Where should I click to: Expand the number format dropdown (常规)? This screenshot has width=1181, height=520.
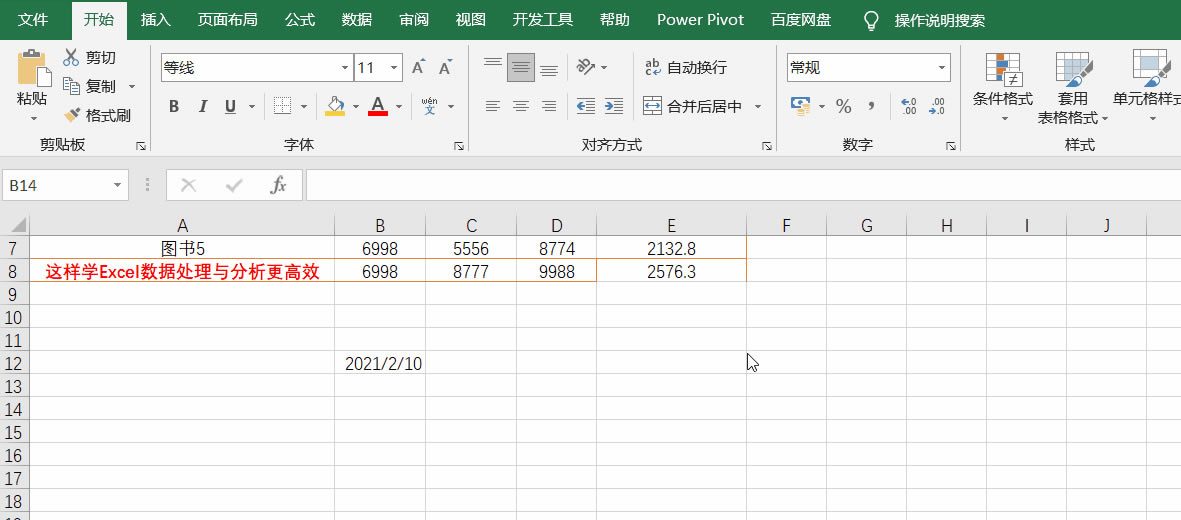pos(942,68)
